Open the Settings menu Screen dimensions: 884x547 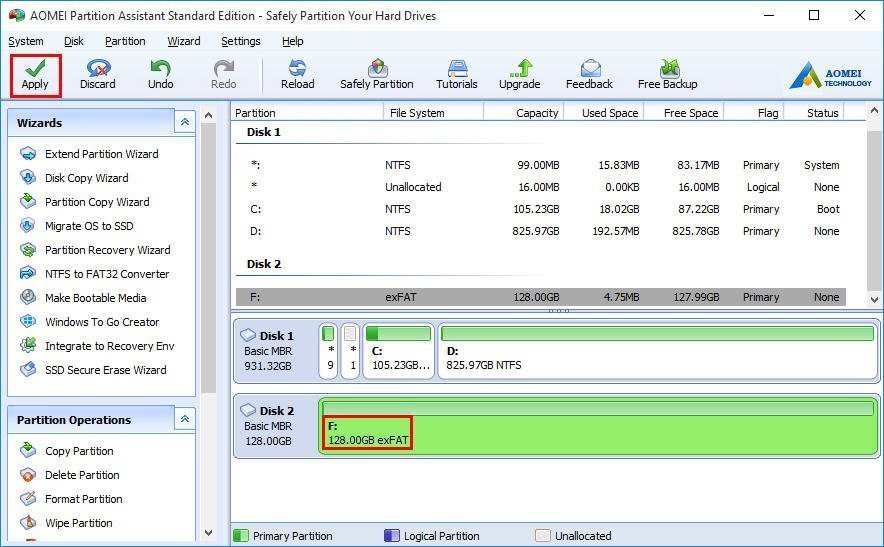click(241, 41)
